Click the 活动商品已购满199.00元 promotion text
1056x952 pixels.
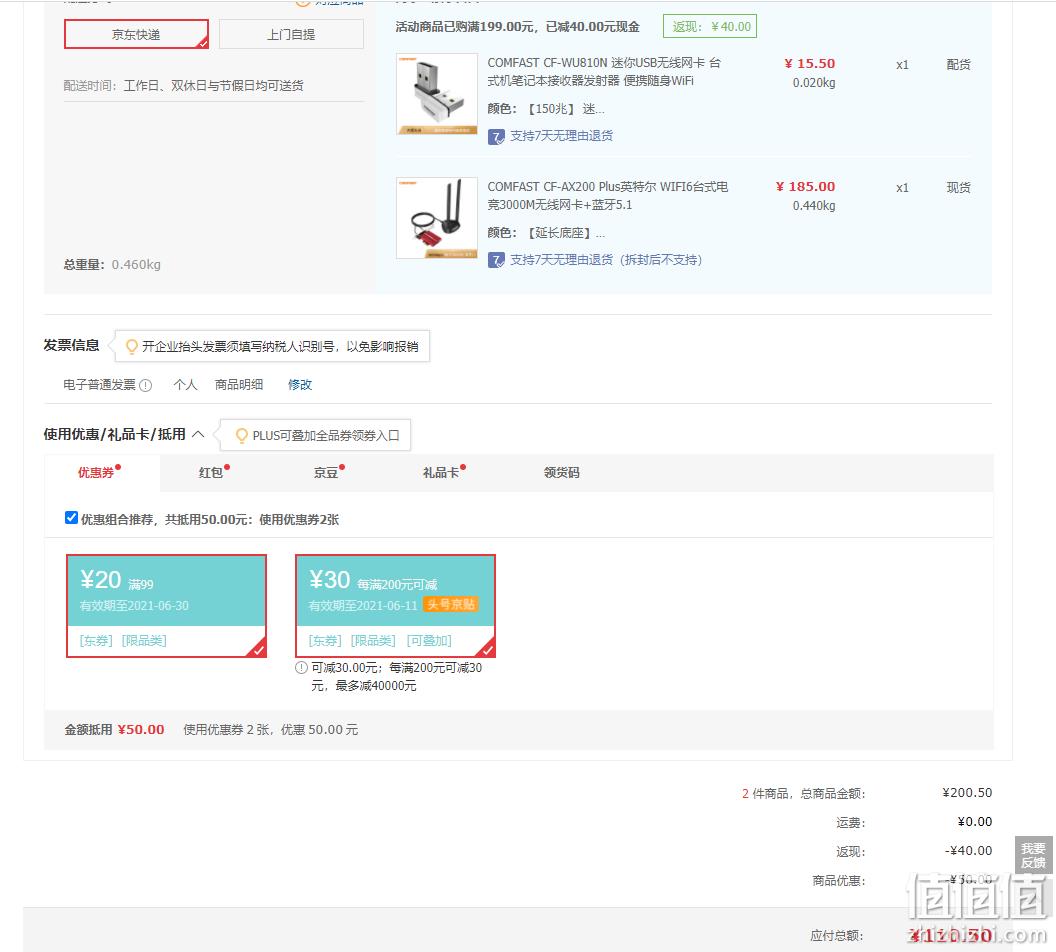[517, 27]
